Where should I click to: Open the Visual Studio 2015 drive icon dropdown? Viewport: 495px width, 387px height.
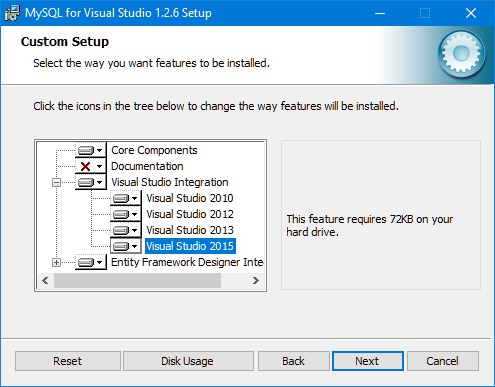pyautogui.click(x=125, y=246)
